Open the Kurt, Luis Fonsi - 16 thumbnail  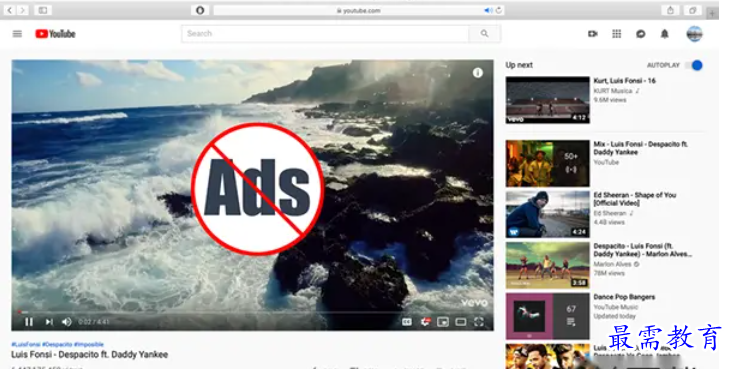pos(548,100)
